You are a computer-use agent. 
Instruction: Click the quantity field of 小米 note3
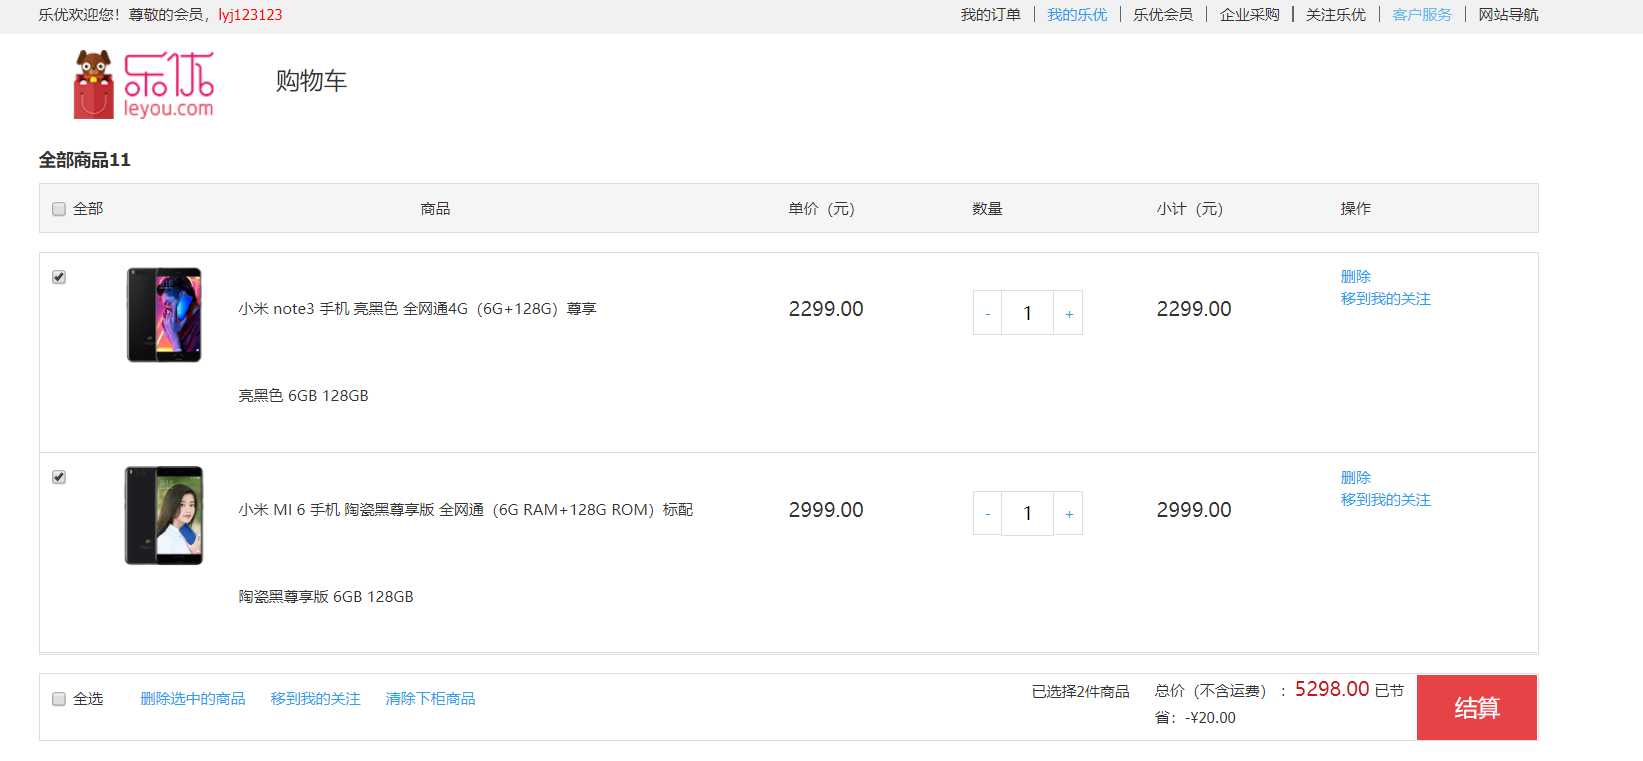click(1027, 313)
